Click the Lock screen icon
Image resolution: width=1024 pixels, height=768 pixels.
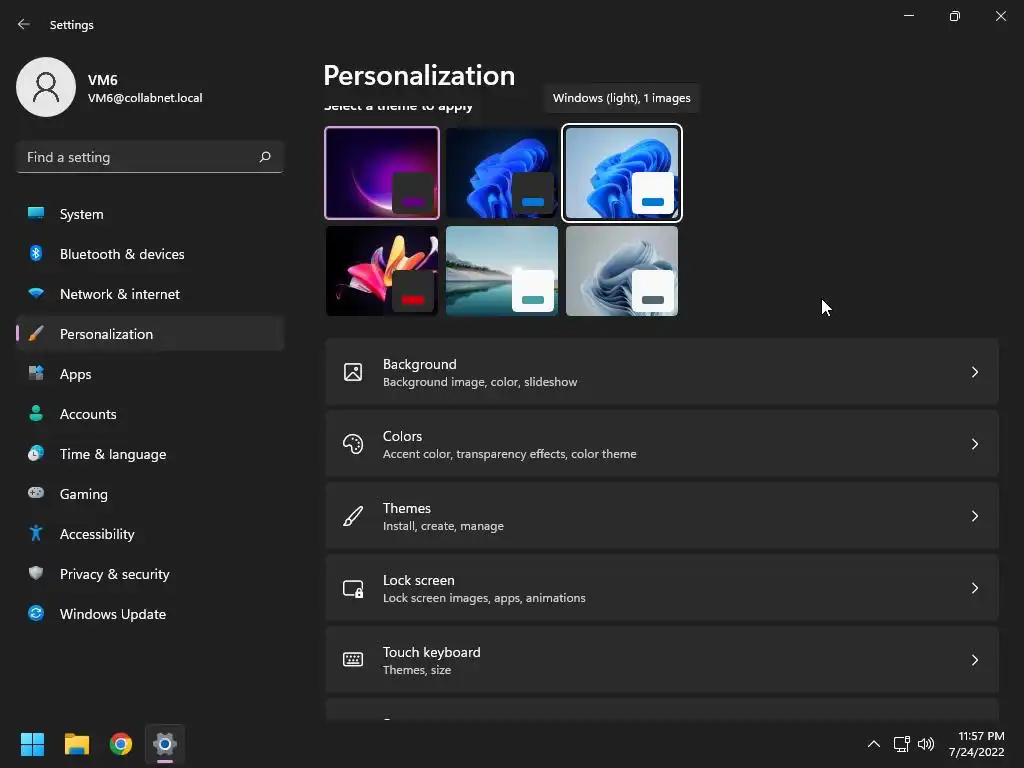click(x=353, y=588)
